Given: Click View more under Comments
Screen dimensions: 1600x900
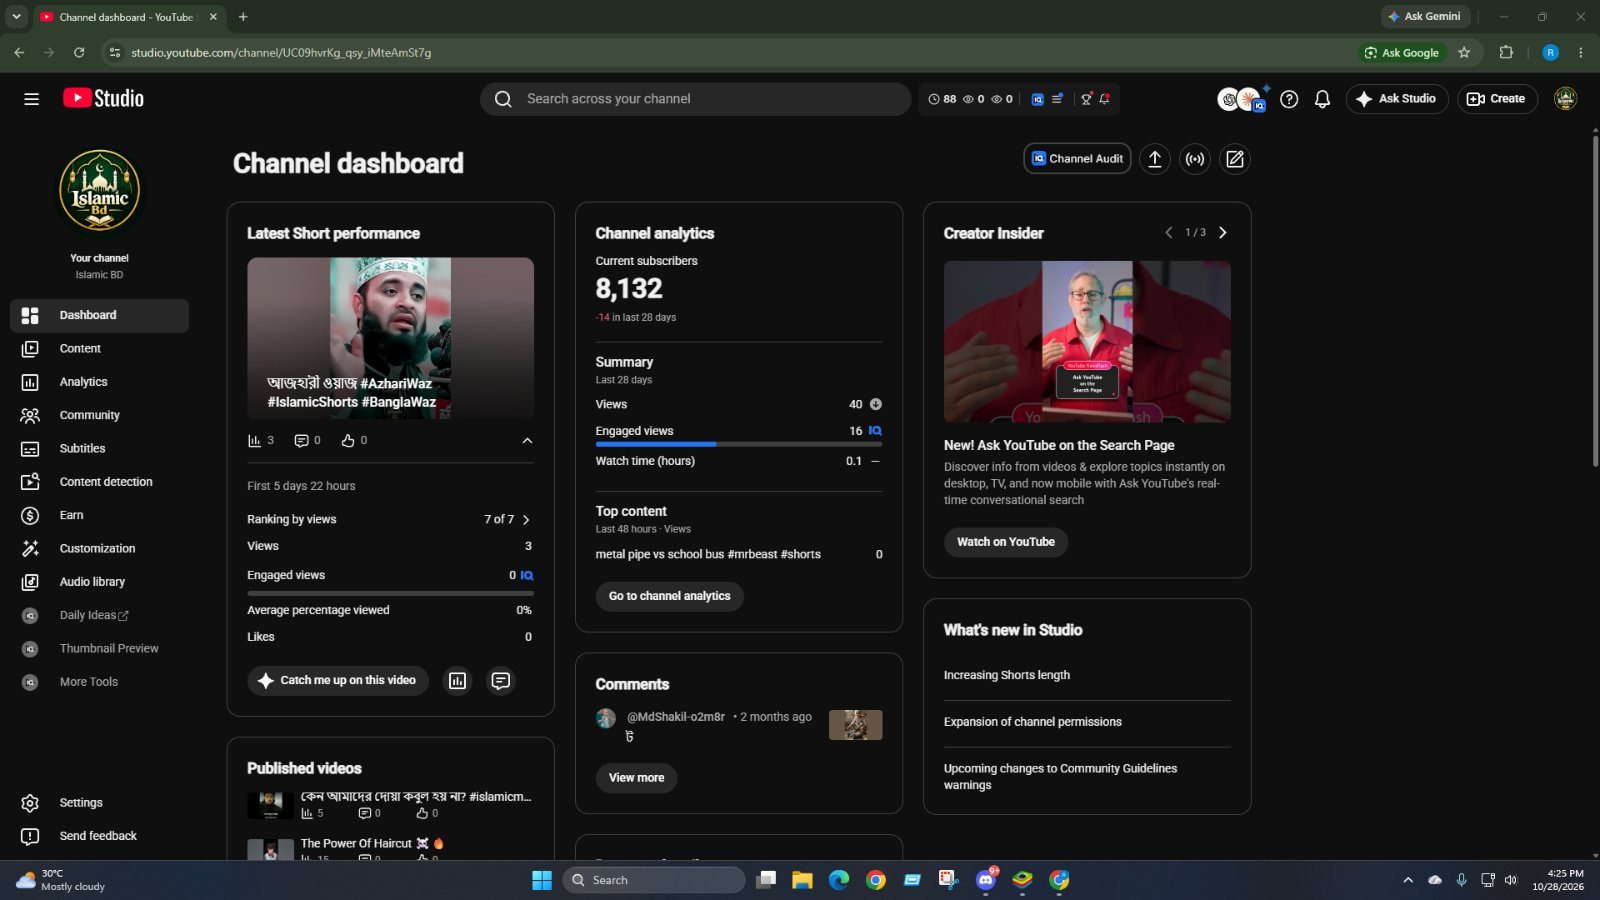Looking at the screenshot, I should [x=636, y=778].
